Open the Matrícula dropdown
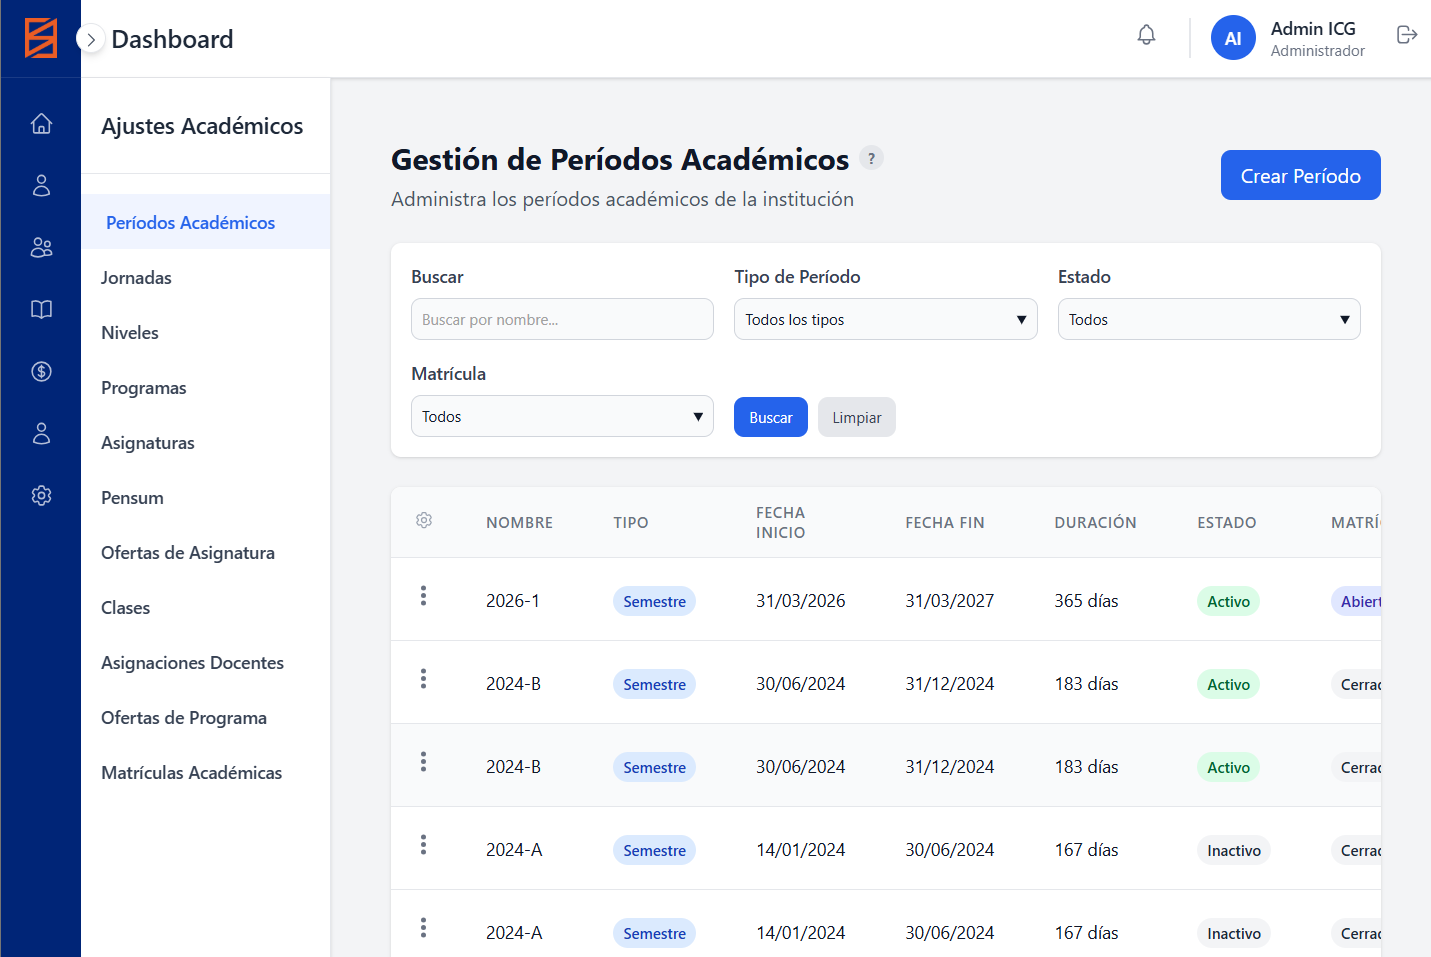1431x957 pixels. click(562, 416)
